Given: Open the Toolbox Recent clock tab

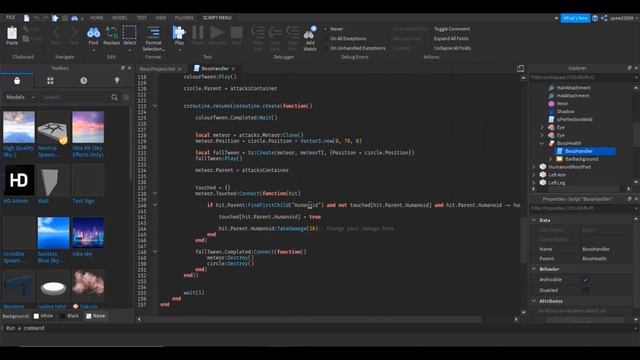Looking at the screenshot, I should click(84, 80).
